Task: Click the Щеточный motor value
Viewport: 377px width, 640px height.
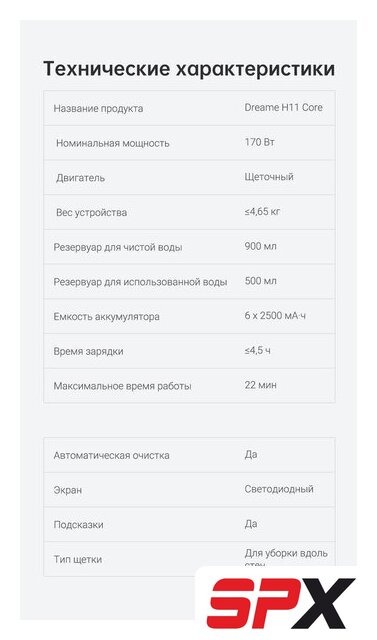Action: point(269,177)
